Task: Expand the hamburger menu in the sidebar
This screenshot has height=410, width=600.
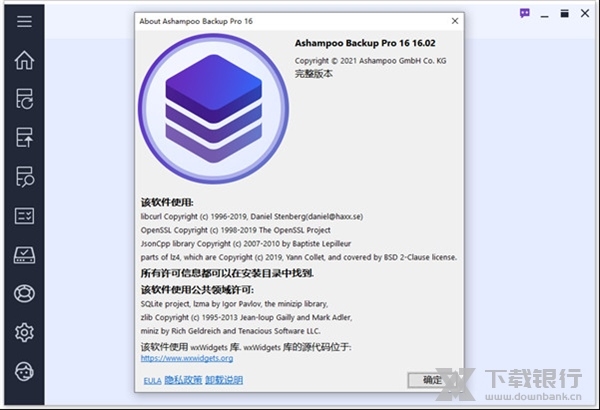Action: tap(24, 21)
